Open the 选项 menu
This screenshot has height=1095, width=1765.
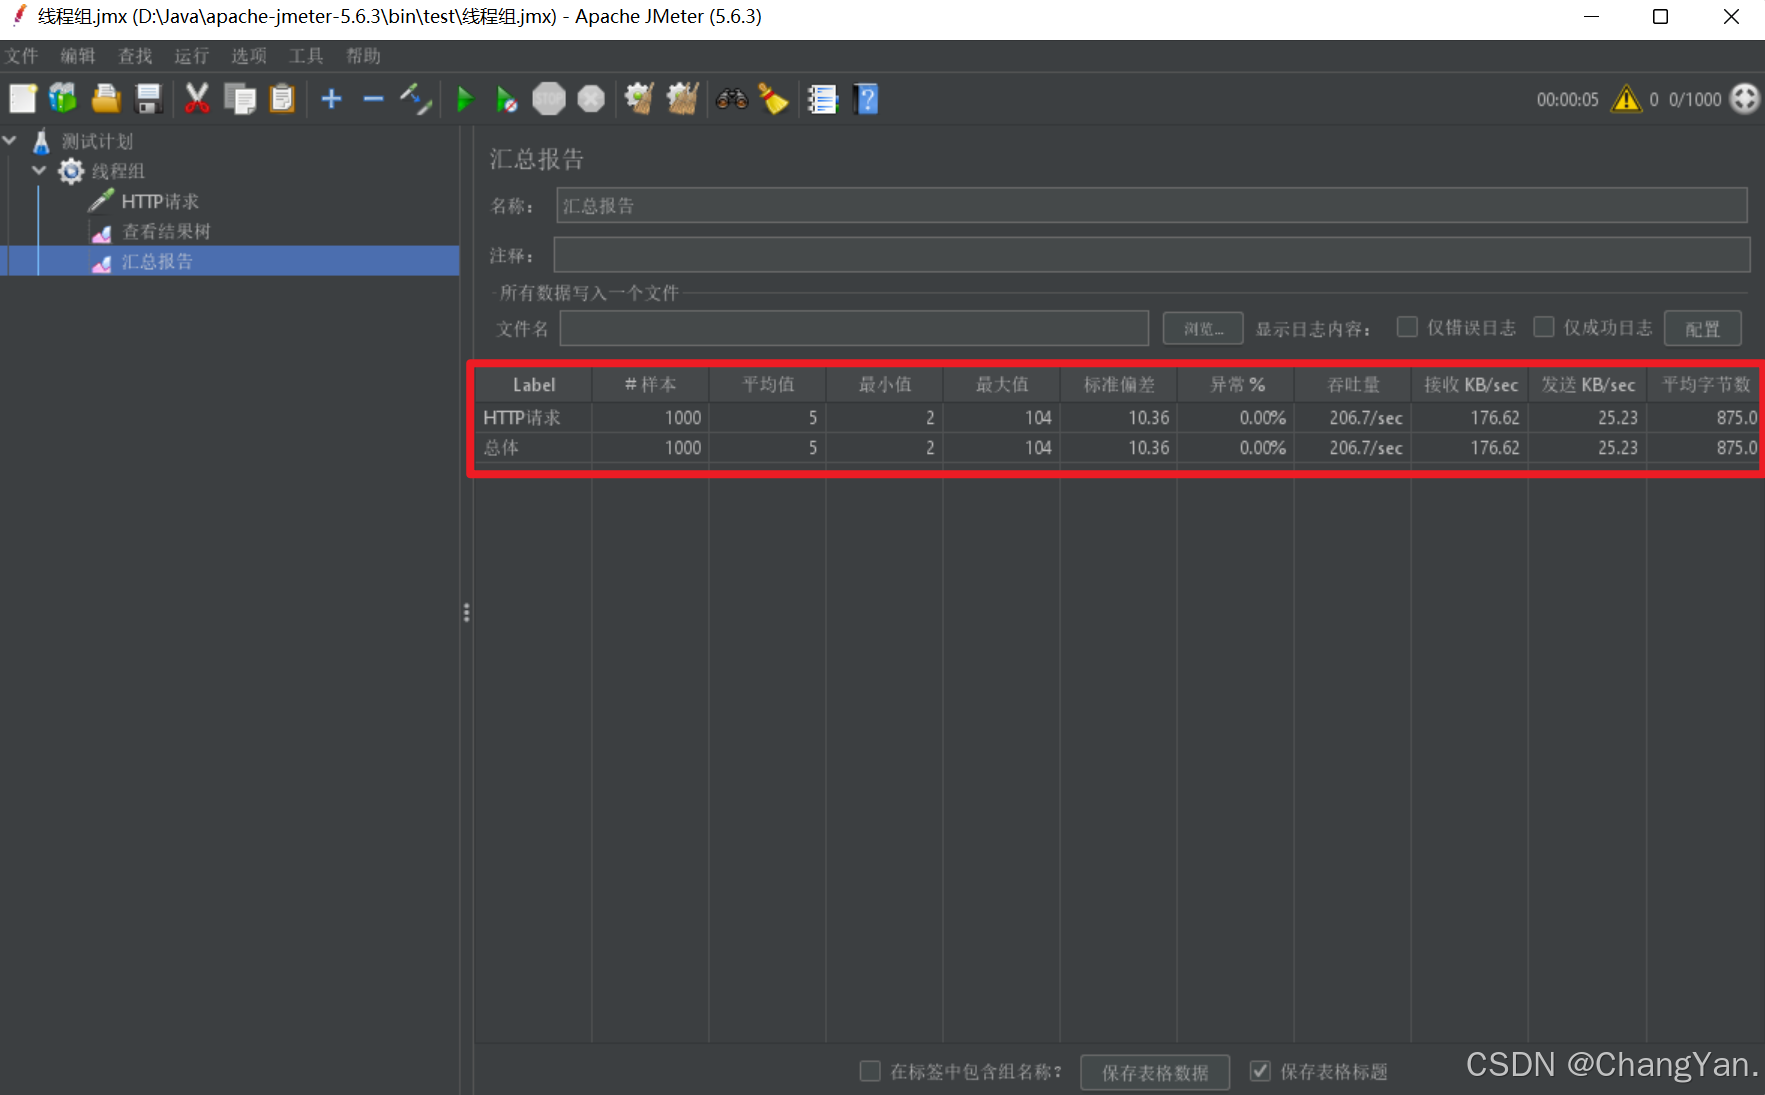[249, 55]
